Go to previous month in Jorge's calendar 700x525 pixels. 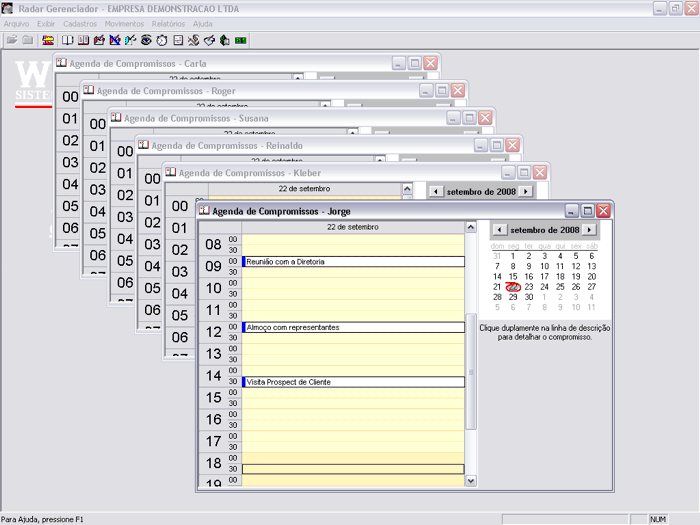tap(499, 230)
